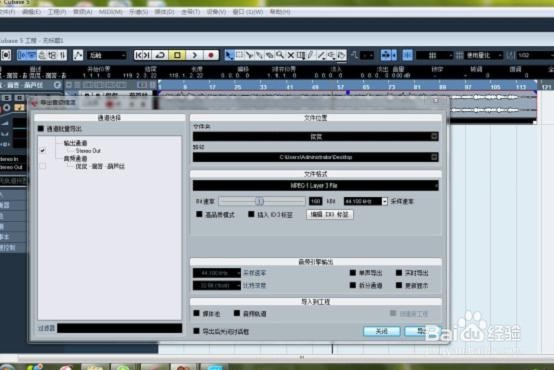Image resolution: width=554 pixels, height=370 pixels.
Task: Open audio engine 采样速率 dropdown
Action: pyautogui.click(x=217, y=273)
